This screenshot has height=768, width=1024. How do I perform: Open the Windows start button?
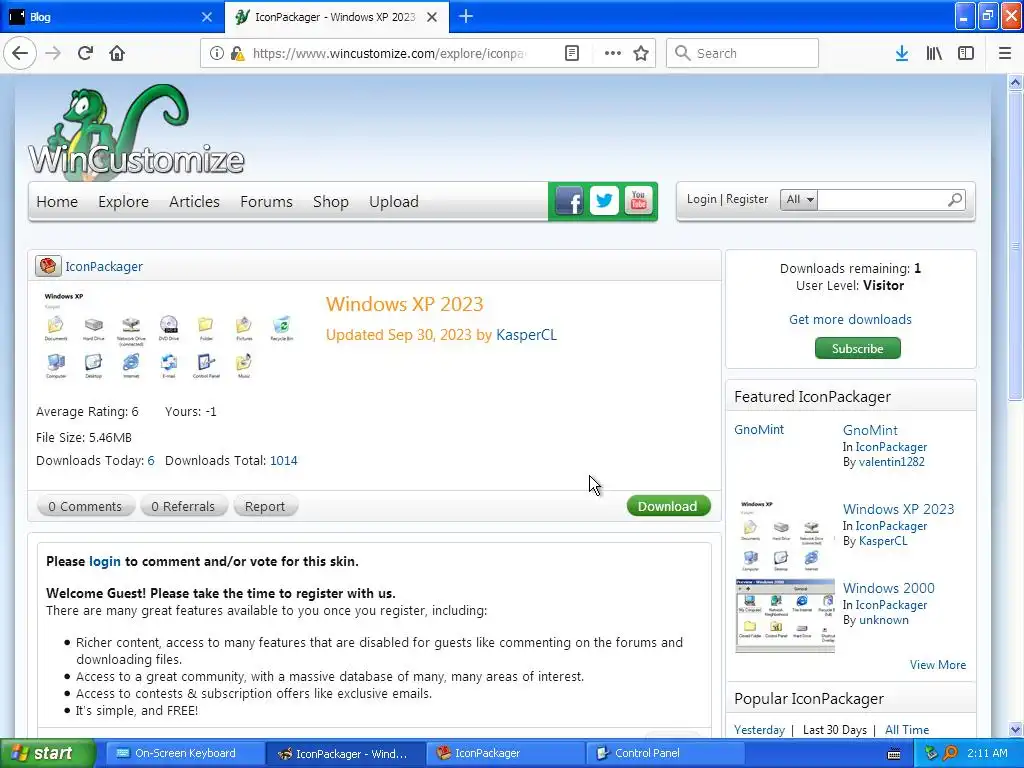click(48, 753)
